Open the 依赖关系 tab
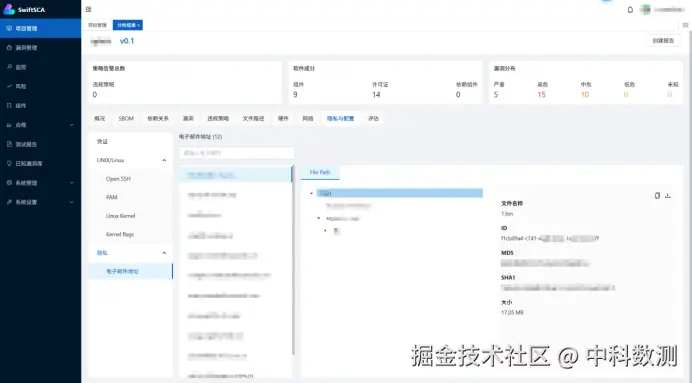The height and width of the screenshot is (383, 692). point(158,118)
